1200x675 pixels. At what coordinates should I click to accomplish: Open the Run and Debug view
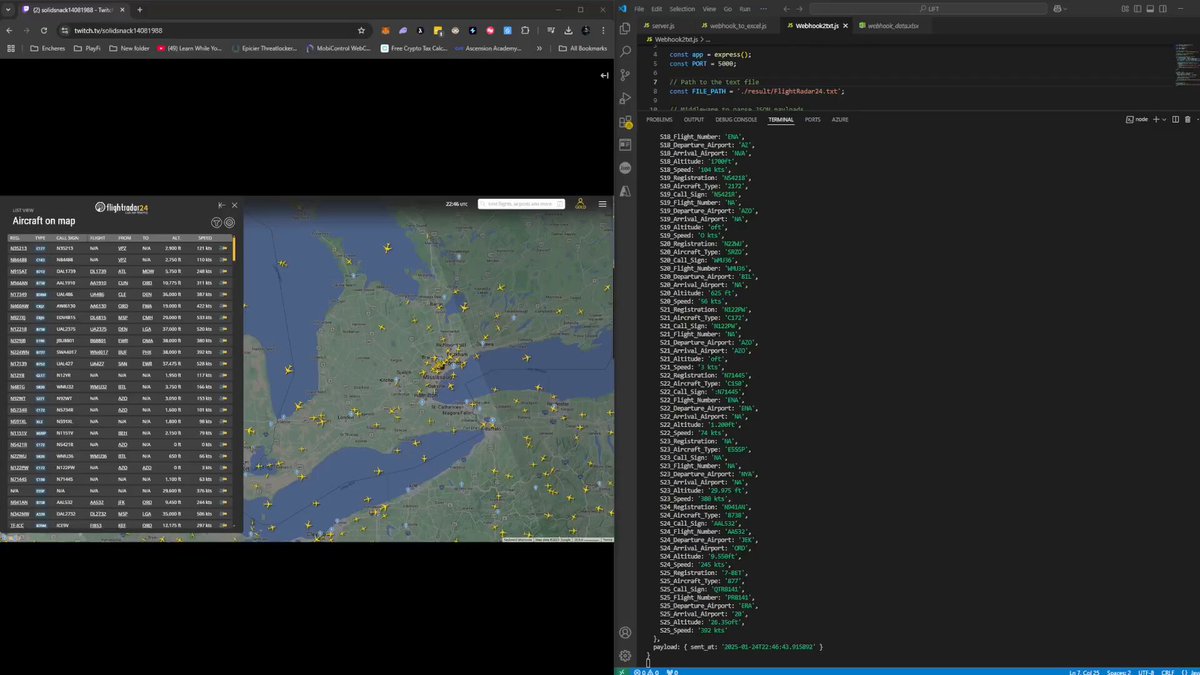625,99
